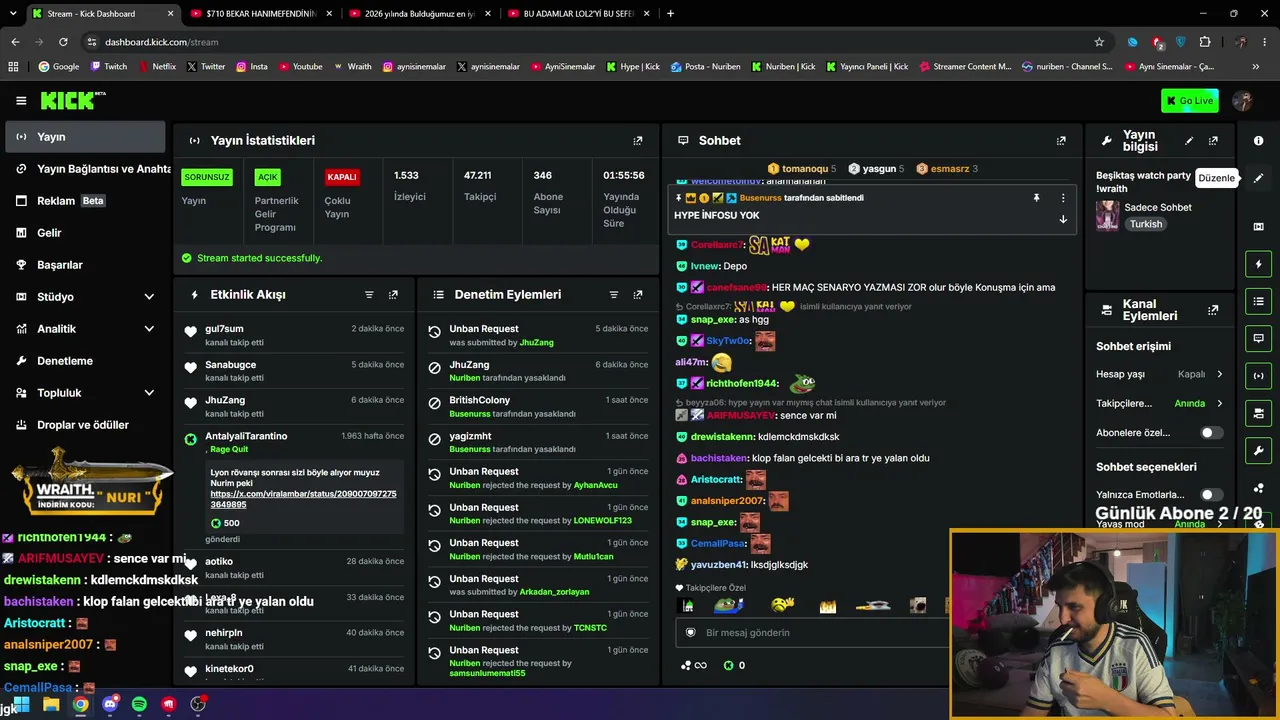Click the info icon in right sidebar
Image resolution: width=1280 pixels, height=720 pixels.
(1258, 141)
